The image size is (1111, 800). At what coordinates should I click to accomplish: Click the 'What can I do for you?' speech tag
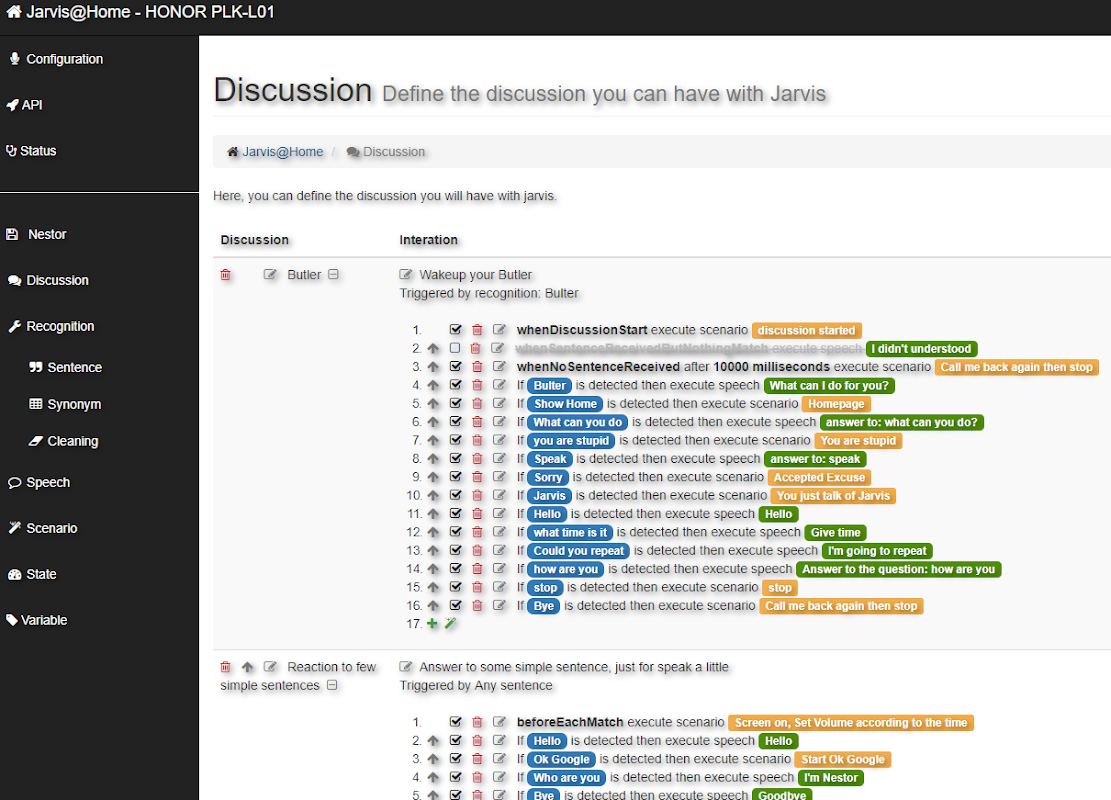point(829,385)
